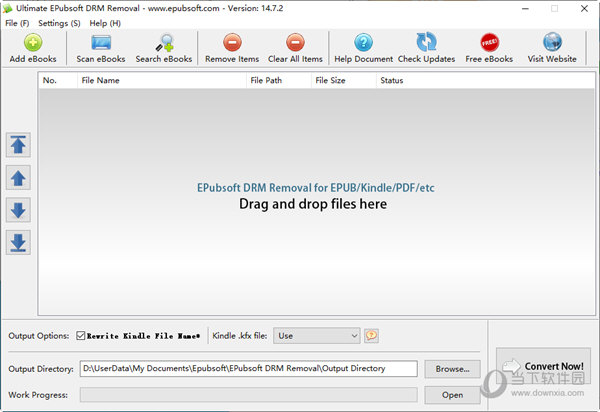This screenshot has width=600, height=412.
Task: Open the File (F) menu
Action: pyautogui.click(x=17, y=23)
